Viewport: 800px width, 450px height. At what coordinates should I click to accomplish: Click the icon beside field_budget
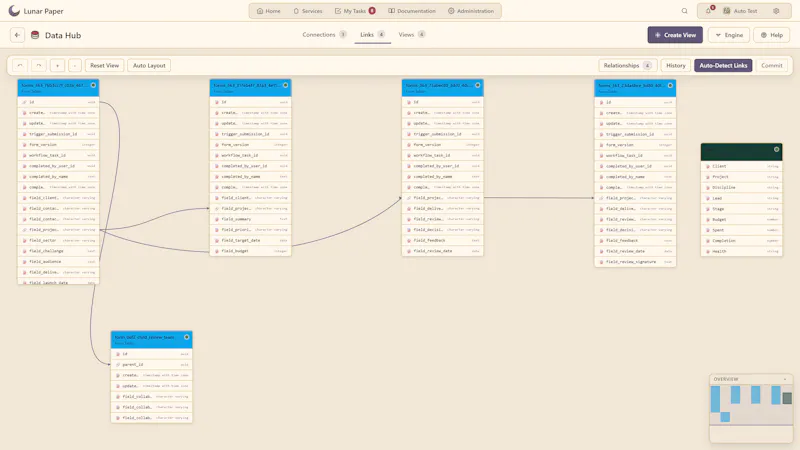[x=217, y=251]
